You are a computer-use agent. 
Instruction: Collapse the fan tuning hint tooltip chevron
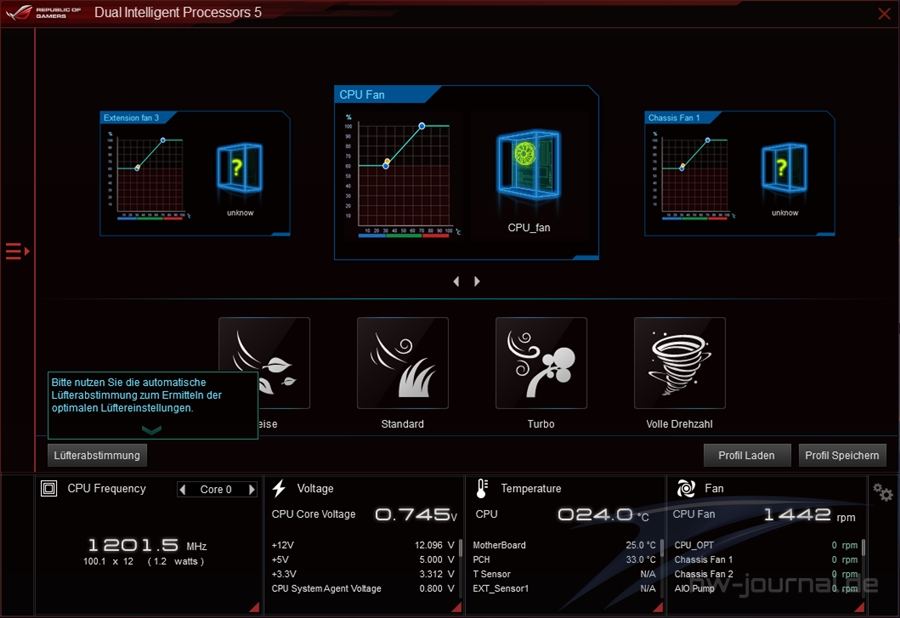pyautogui.click(x=152, y=430)
